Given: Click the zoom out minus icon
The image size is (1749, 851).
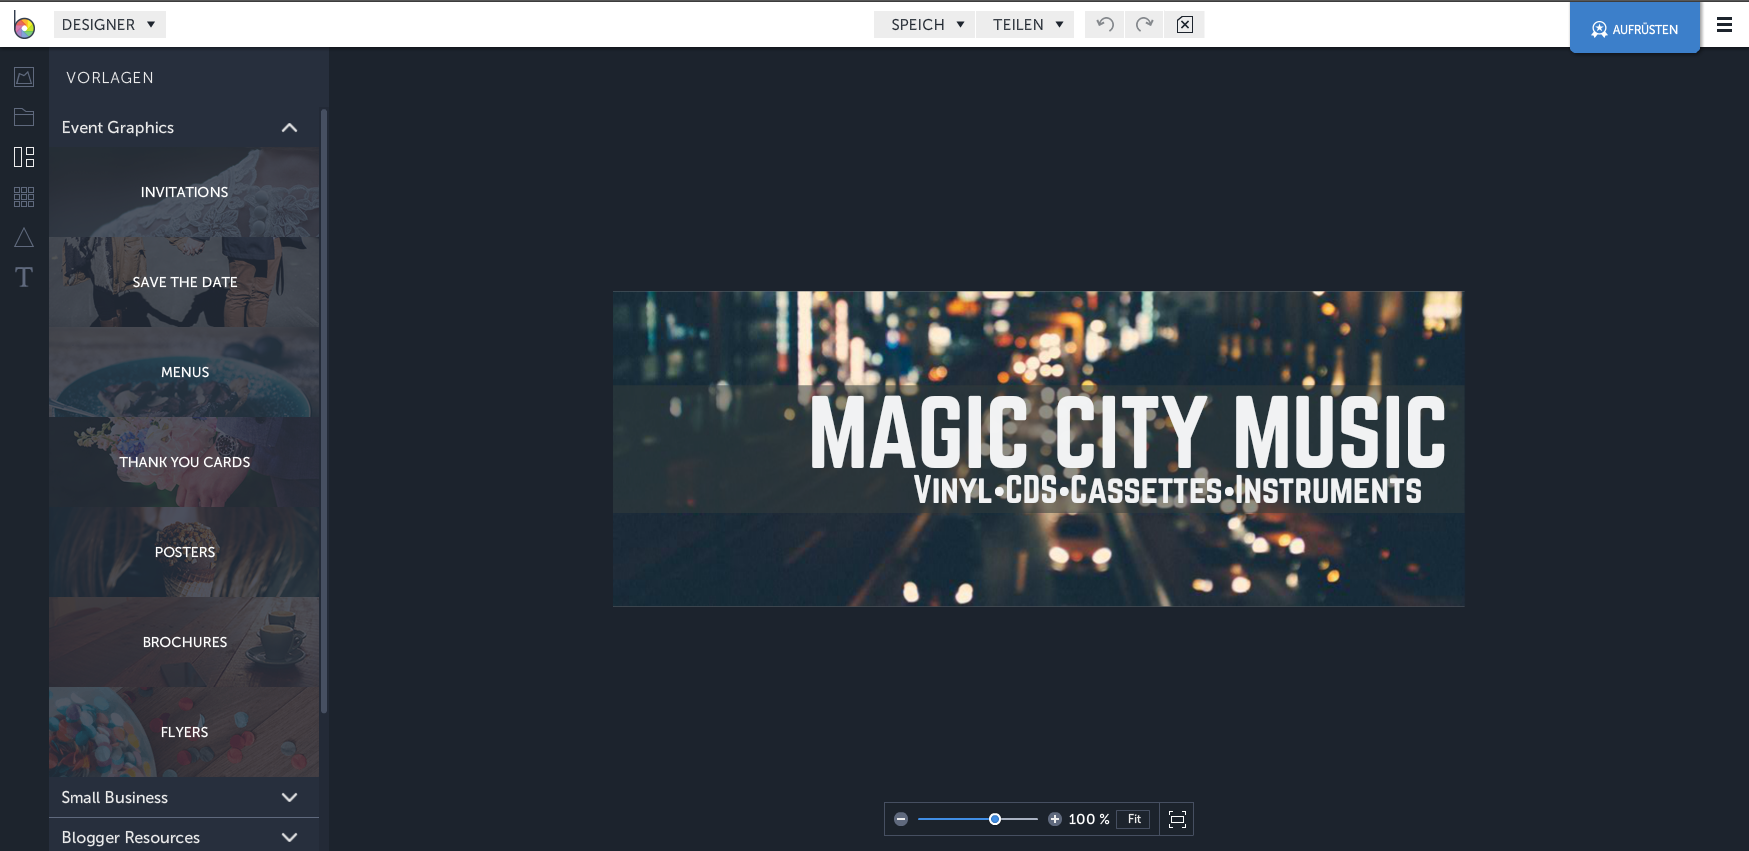Looking at the screenshot, I should (x=901, y=819).
